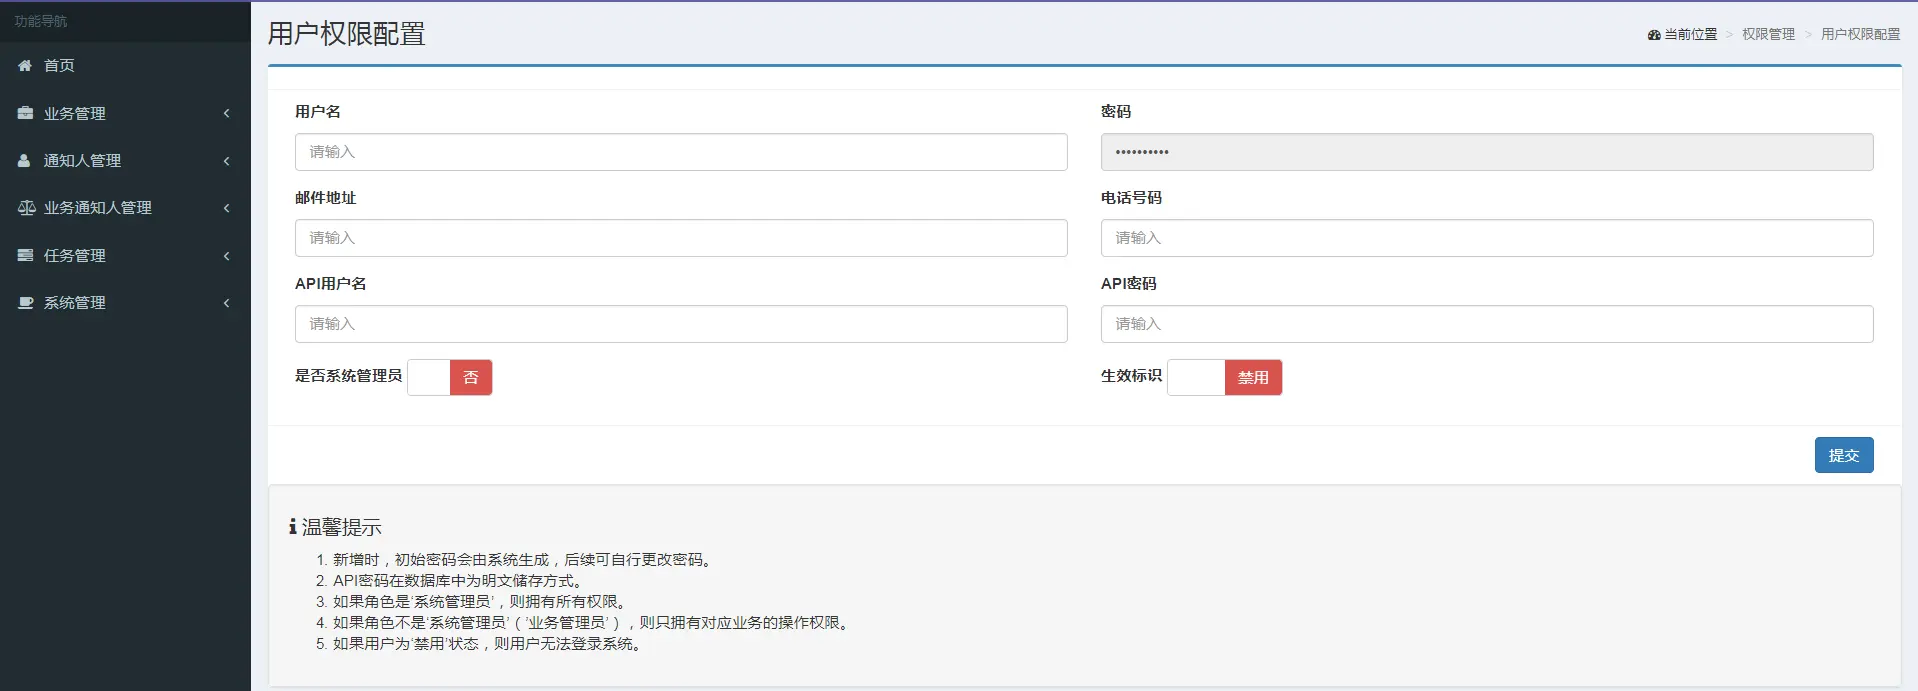1918x691 pixels.
Task: Click the 邮件地址 field label
Action: [x=325, y=198]
